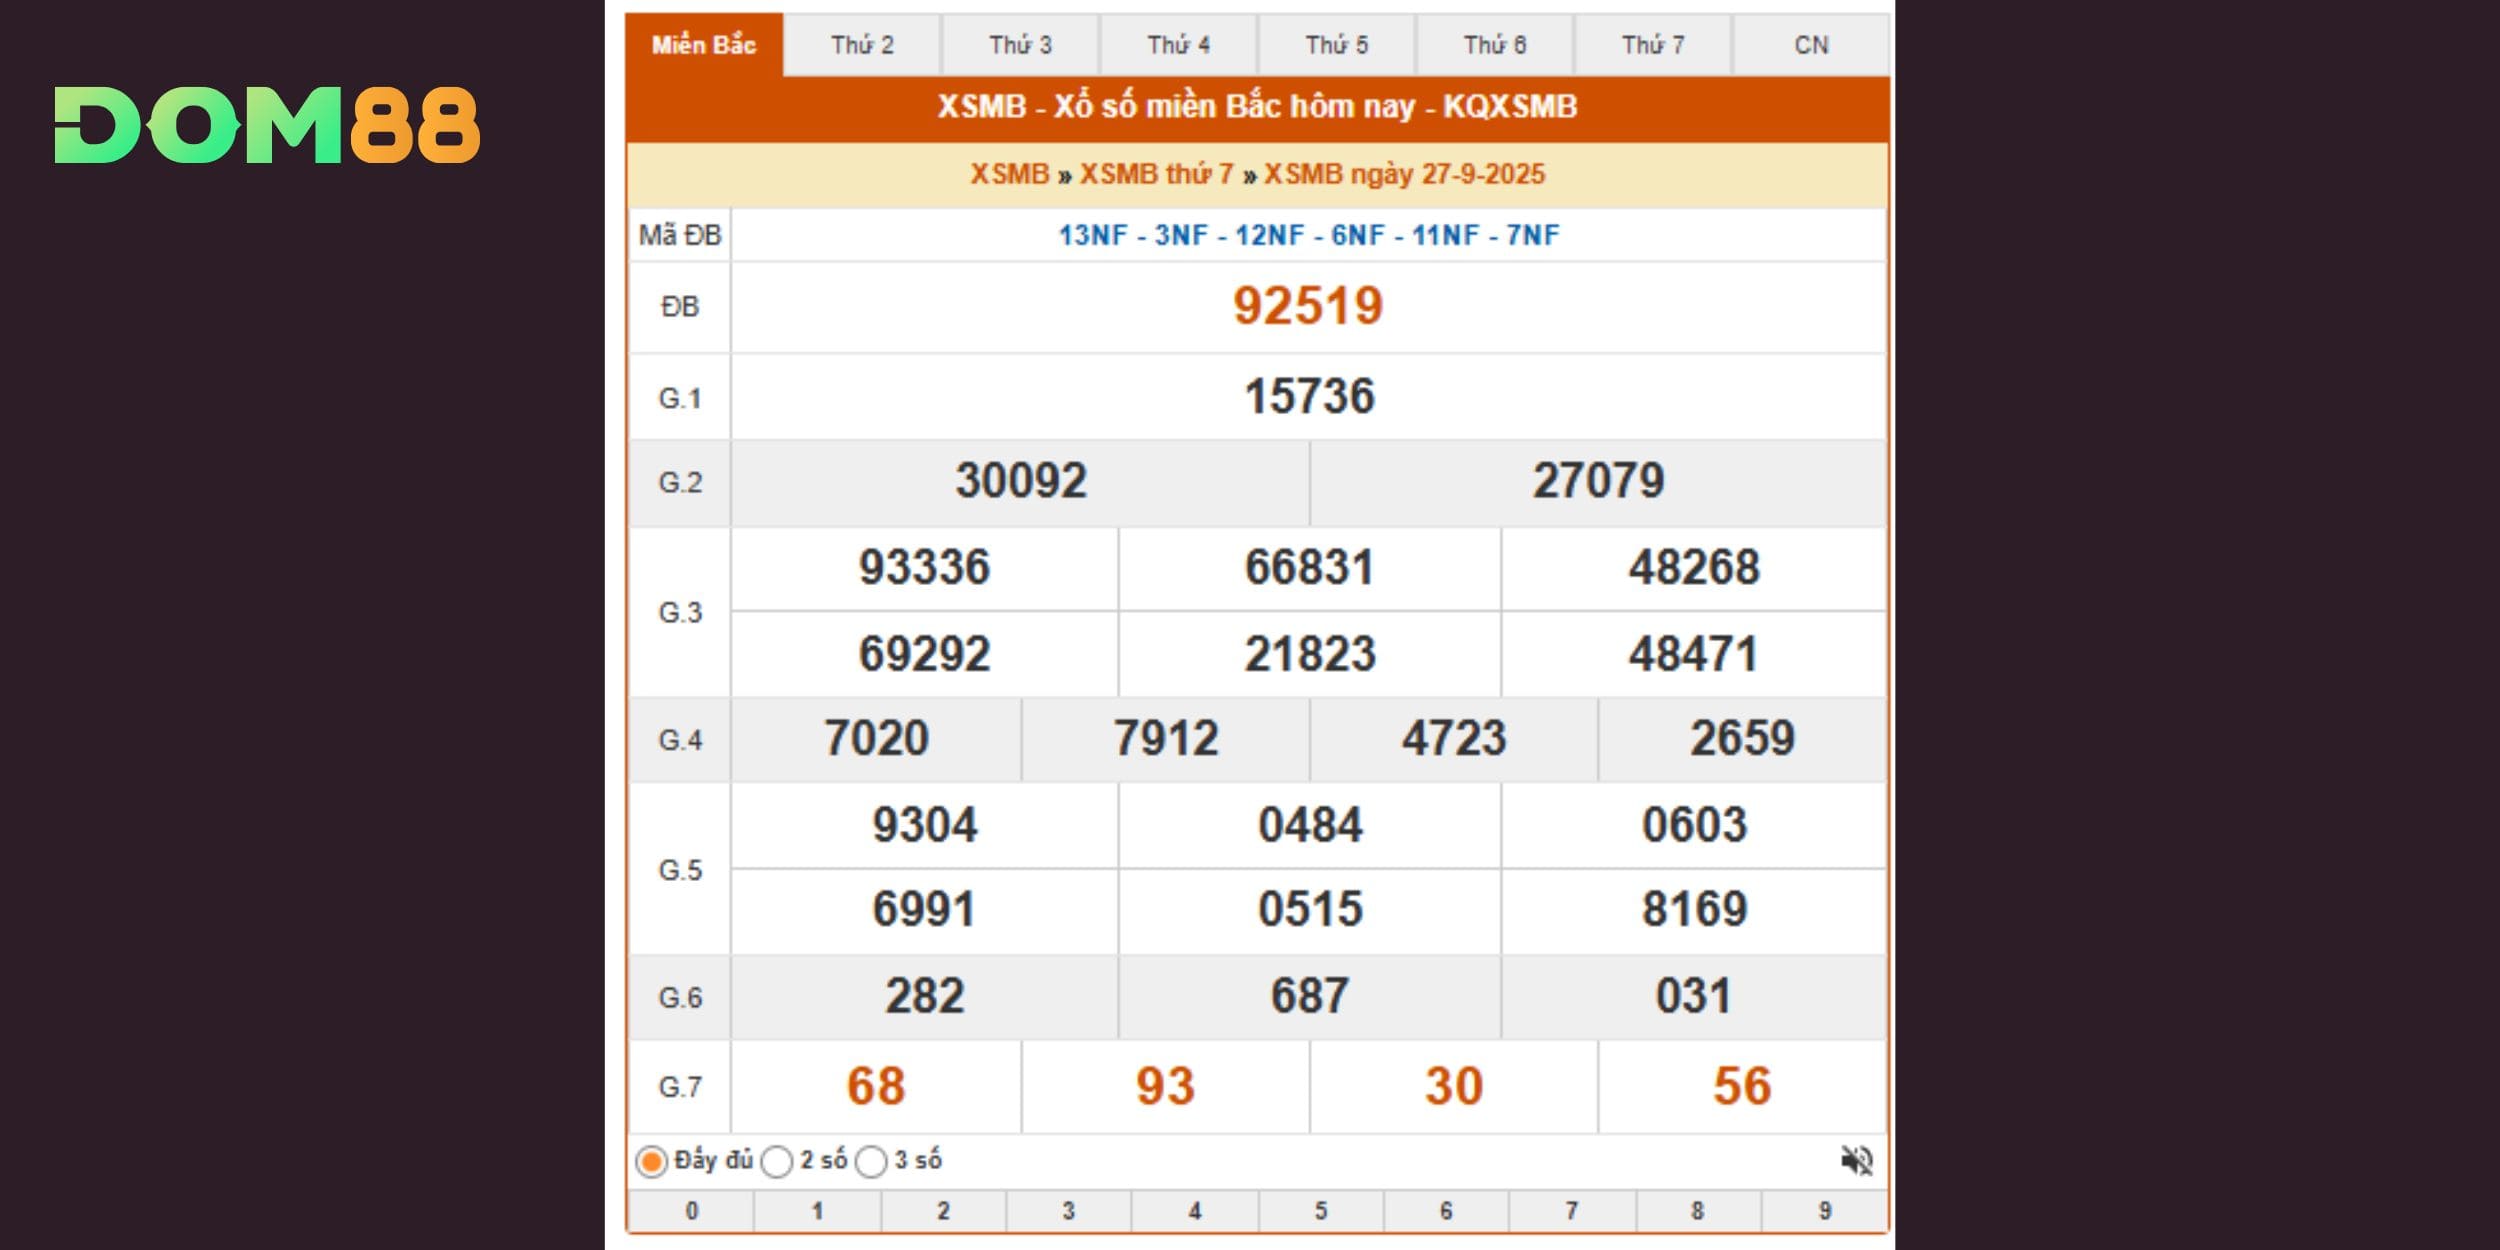Click digit filter 8

pyautogui.click(x=1698, y=1211)
